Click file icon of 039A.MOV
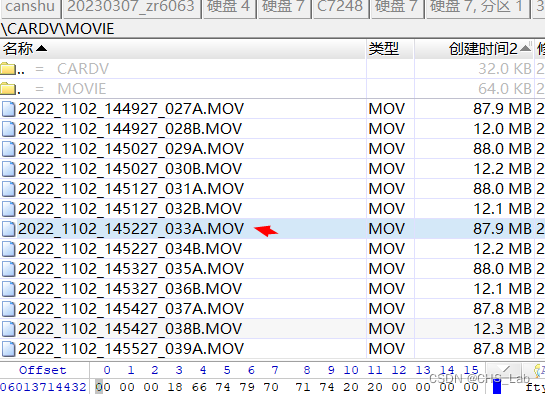The width and height of the screenshot is (545, 394). (x=8, y=349)
